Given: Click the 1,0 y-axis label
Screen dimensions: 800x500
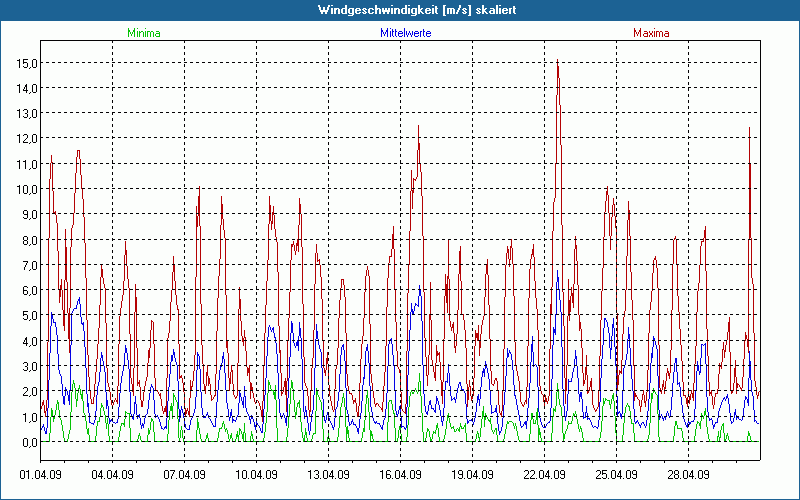Looking at the screenshot, I should pos(29,417).
